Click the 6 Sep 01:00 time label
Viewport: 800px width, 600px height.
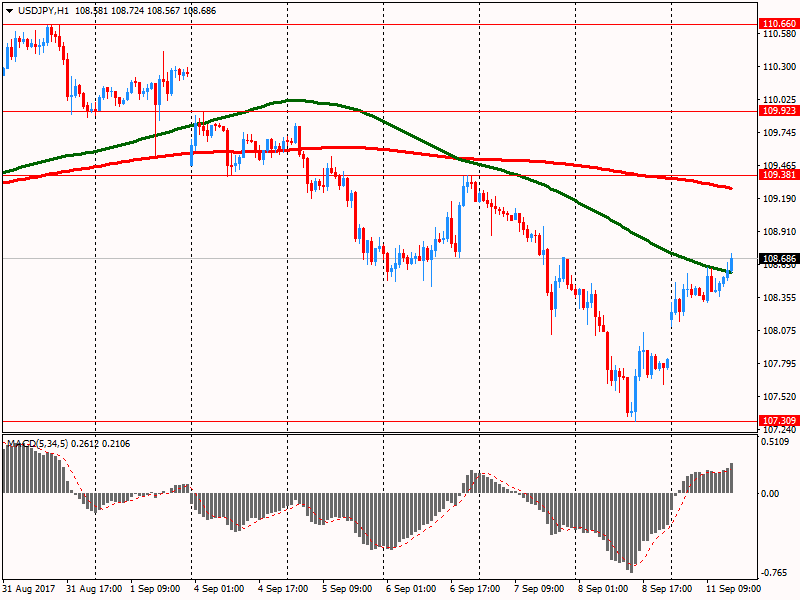pos(411,589)
